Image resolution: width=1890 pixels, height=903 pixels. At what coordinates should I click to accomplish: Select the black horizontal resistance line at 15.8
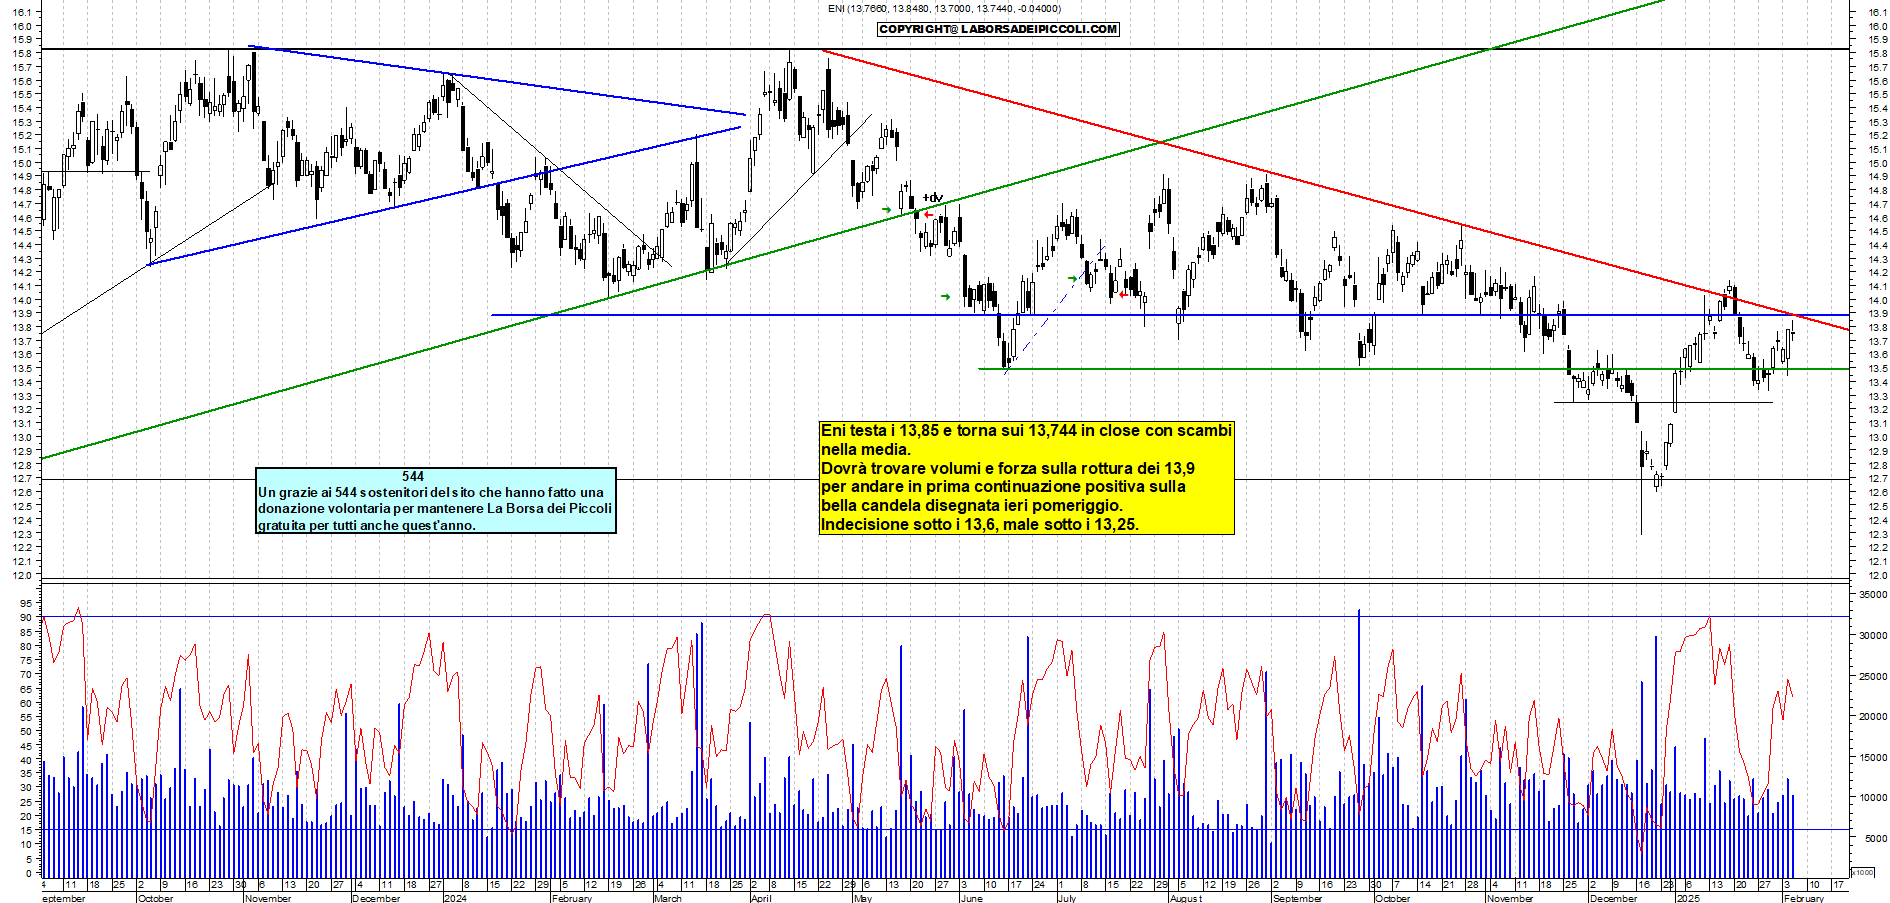(x=945, y=49)
